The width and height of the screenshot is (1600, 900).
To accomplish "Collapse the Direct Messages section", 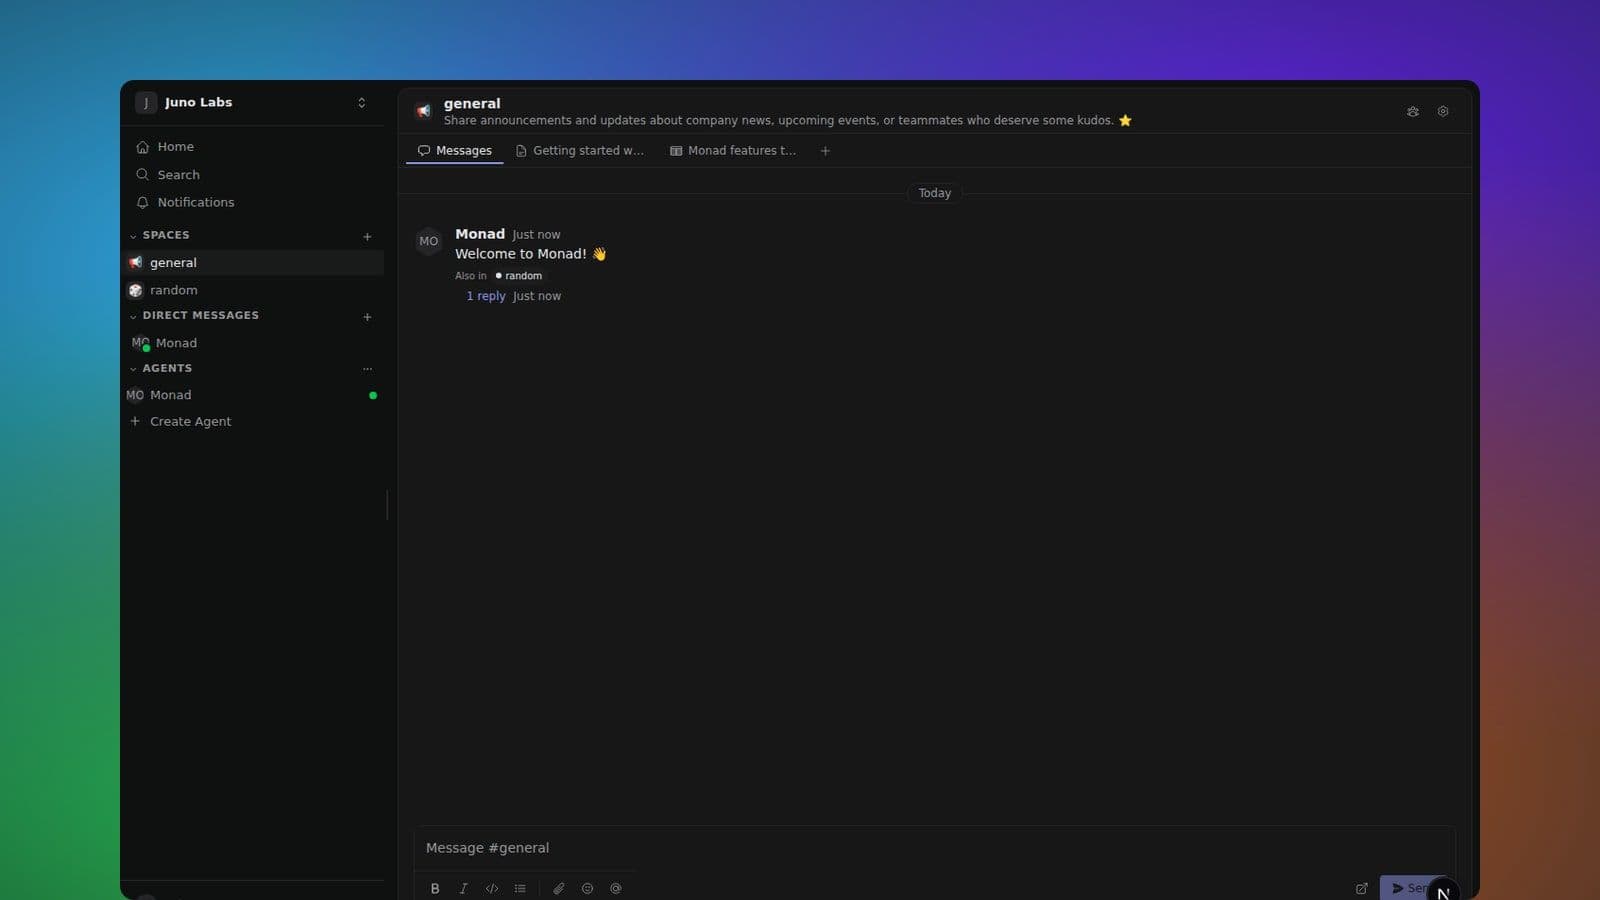I will point(133,316).
